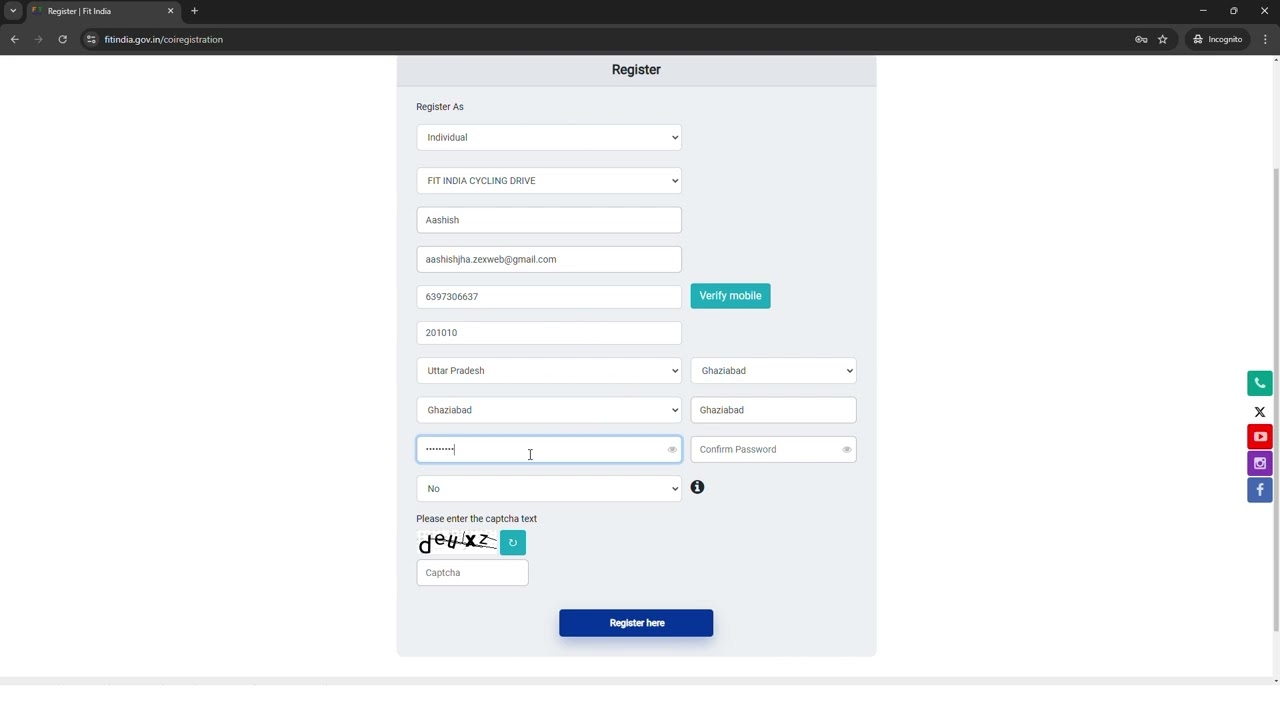Open the phone contact side icon

tap(1259, 383)
